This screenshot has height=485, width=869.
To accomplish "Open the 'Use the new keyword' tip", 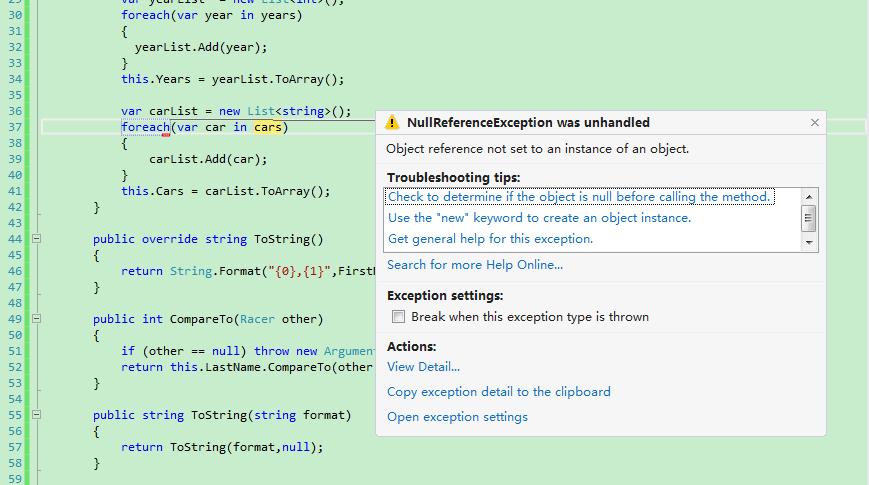I will point(539,218).
